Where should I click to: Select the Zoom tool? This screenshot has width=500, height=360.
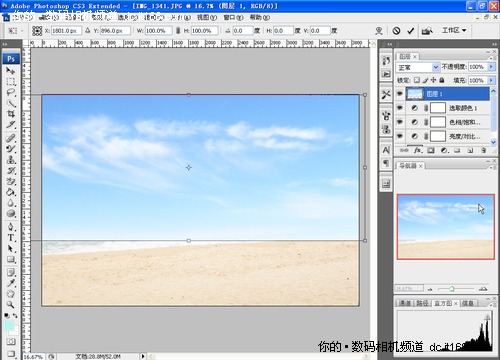[10, 304]
